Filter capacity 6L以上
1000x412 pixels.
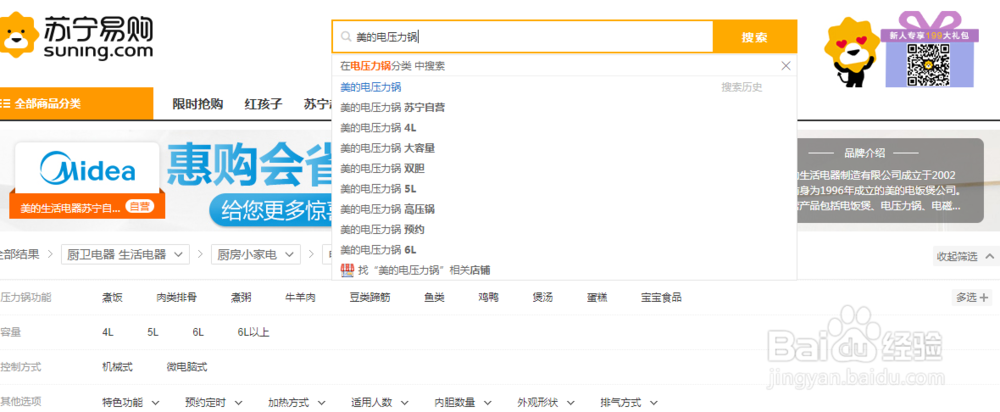point(253,332)
